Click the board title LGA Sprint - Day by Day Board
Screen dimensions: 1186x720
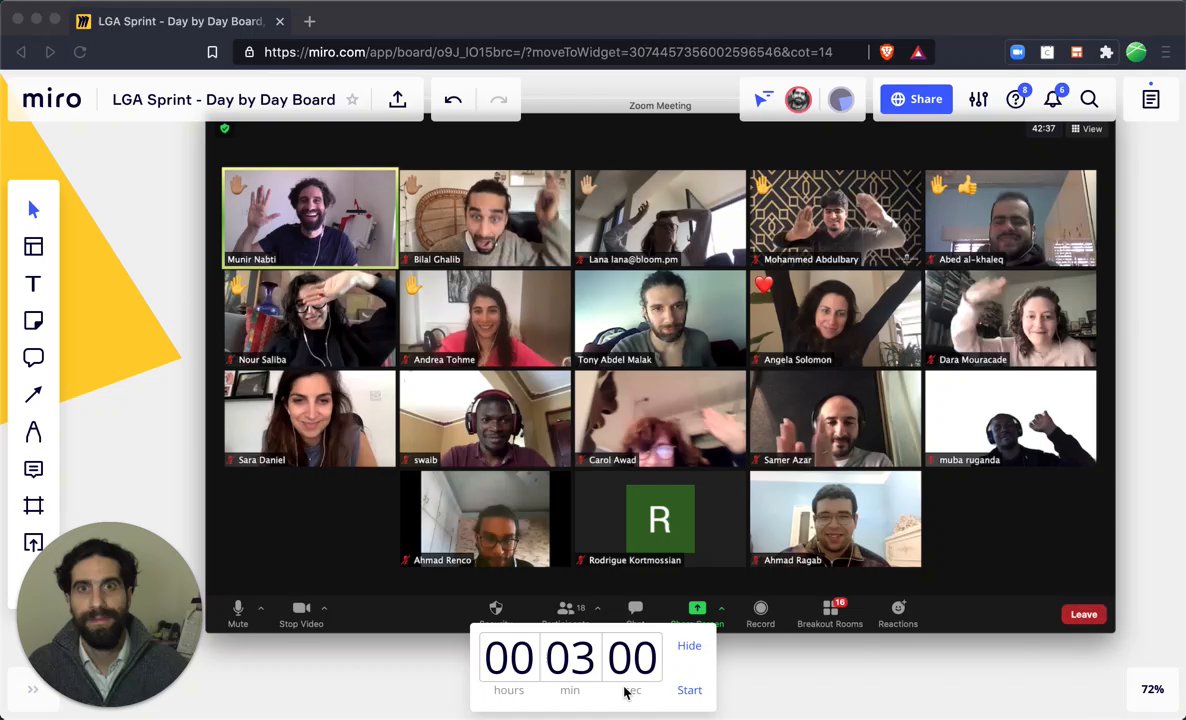pos(224,99)
